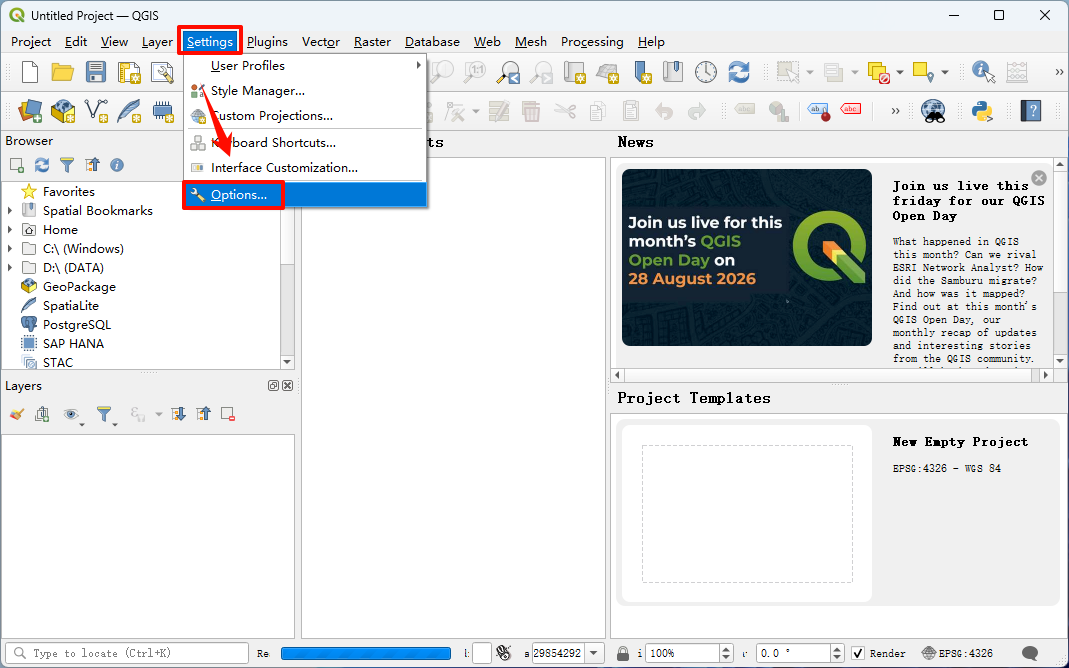Collapse all items in Browser panel
The width and height of the screenshot is (1069, 668).
[92, 165]
